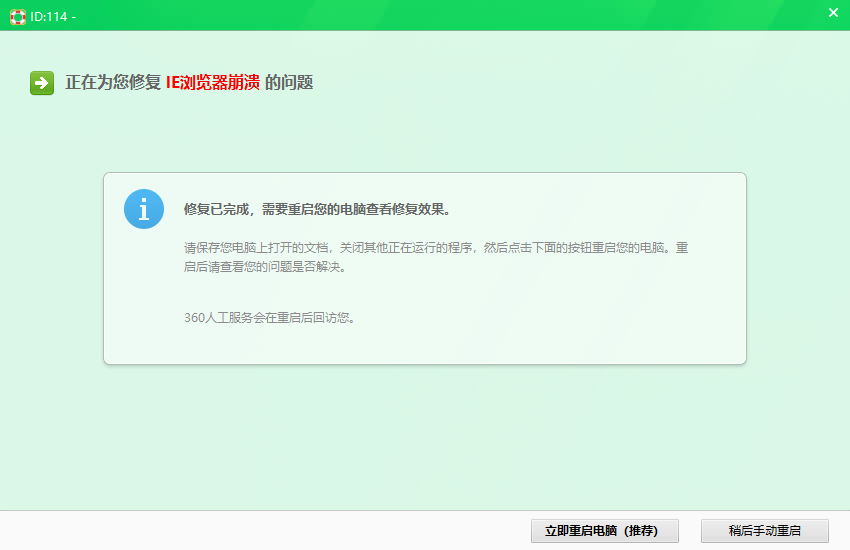Click the ID:114 title text
The height and width of the screenshot is (550, 850).
point(53,17)
